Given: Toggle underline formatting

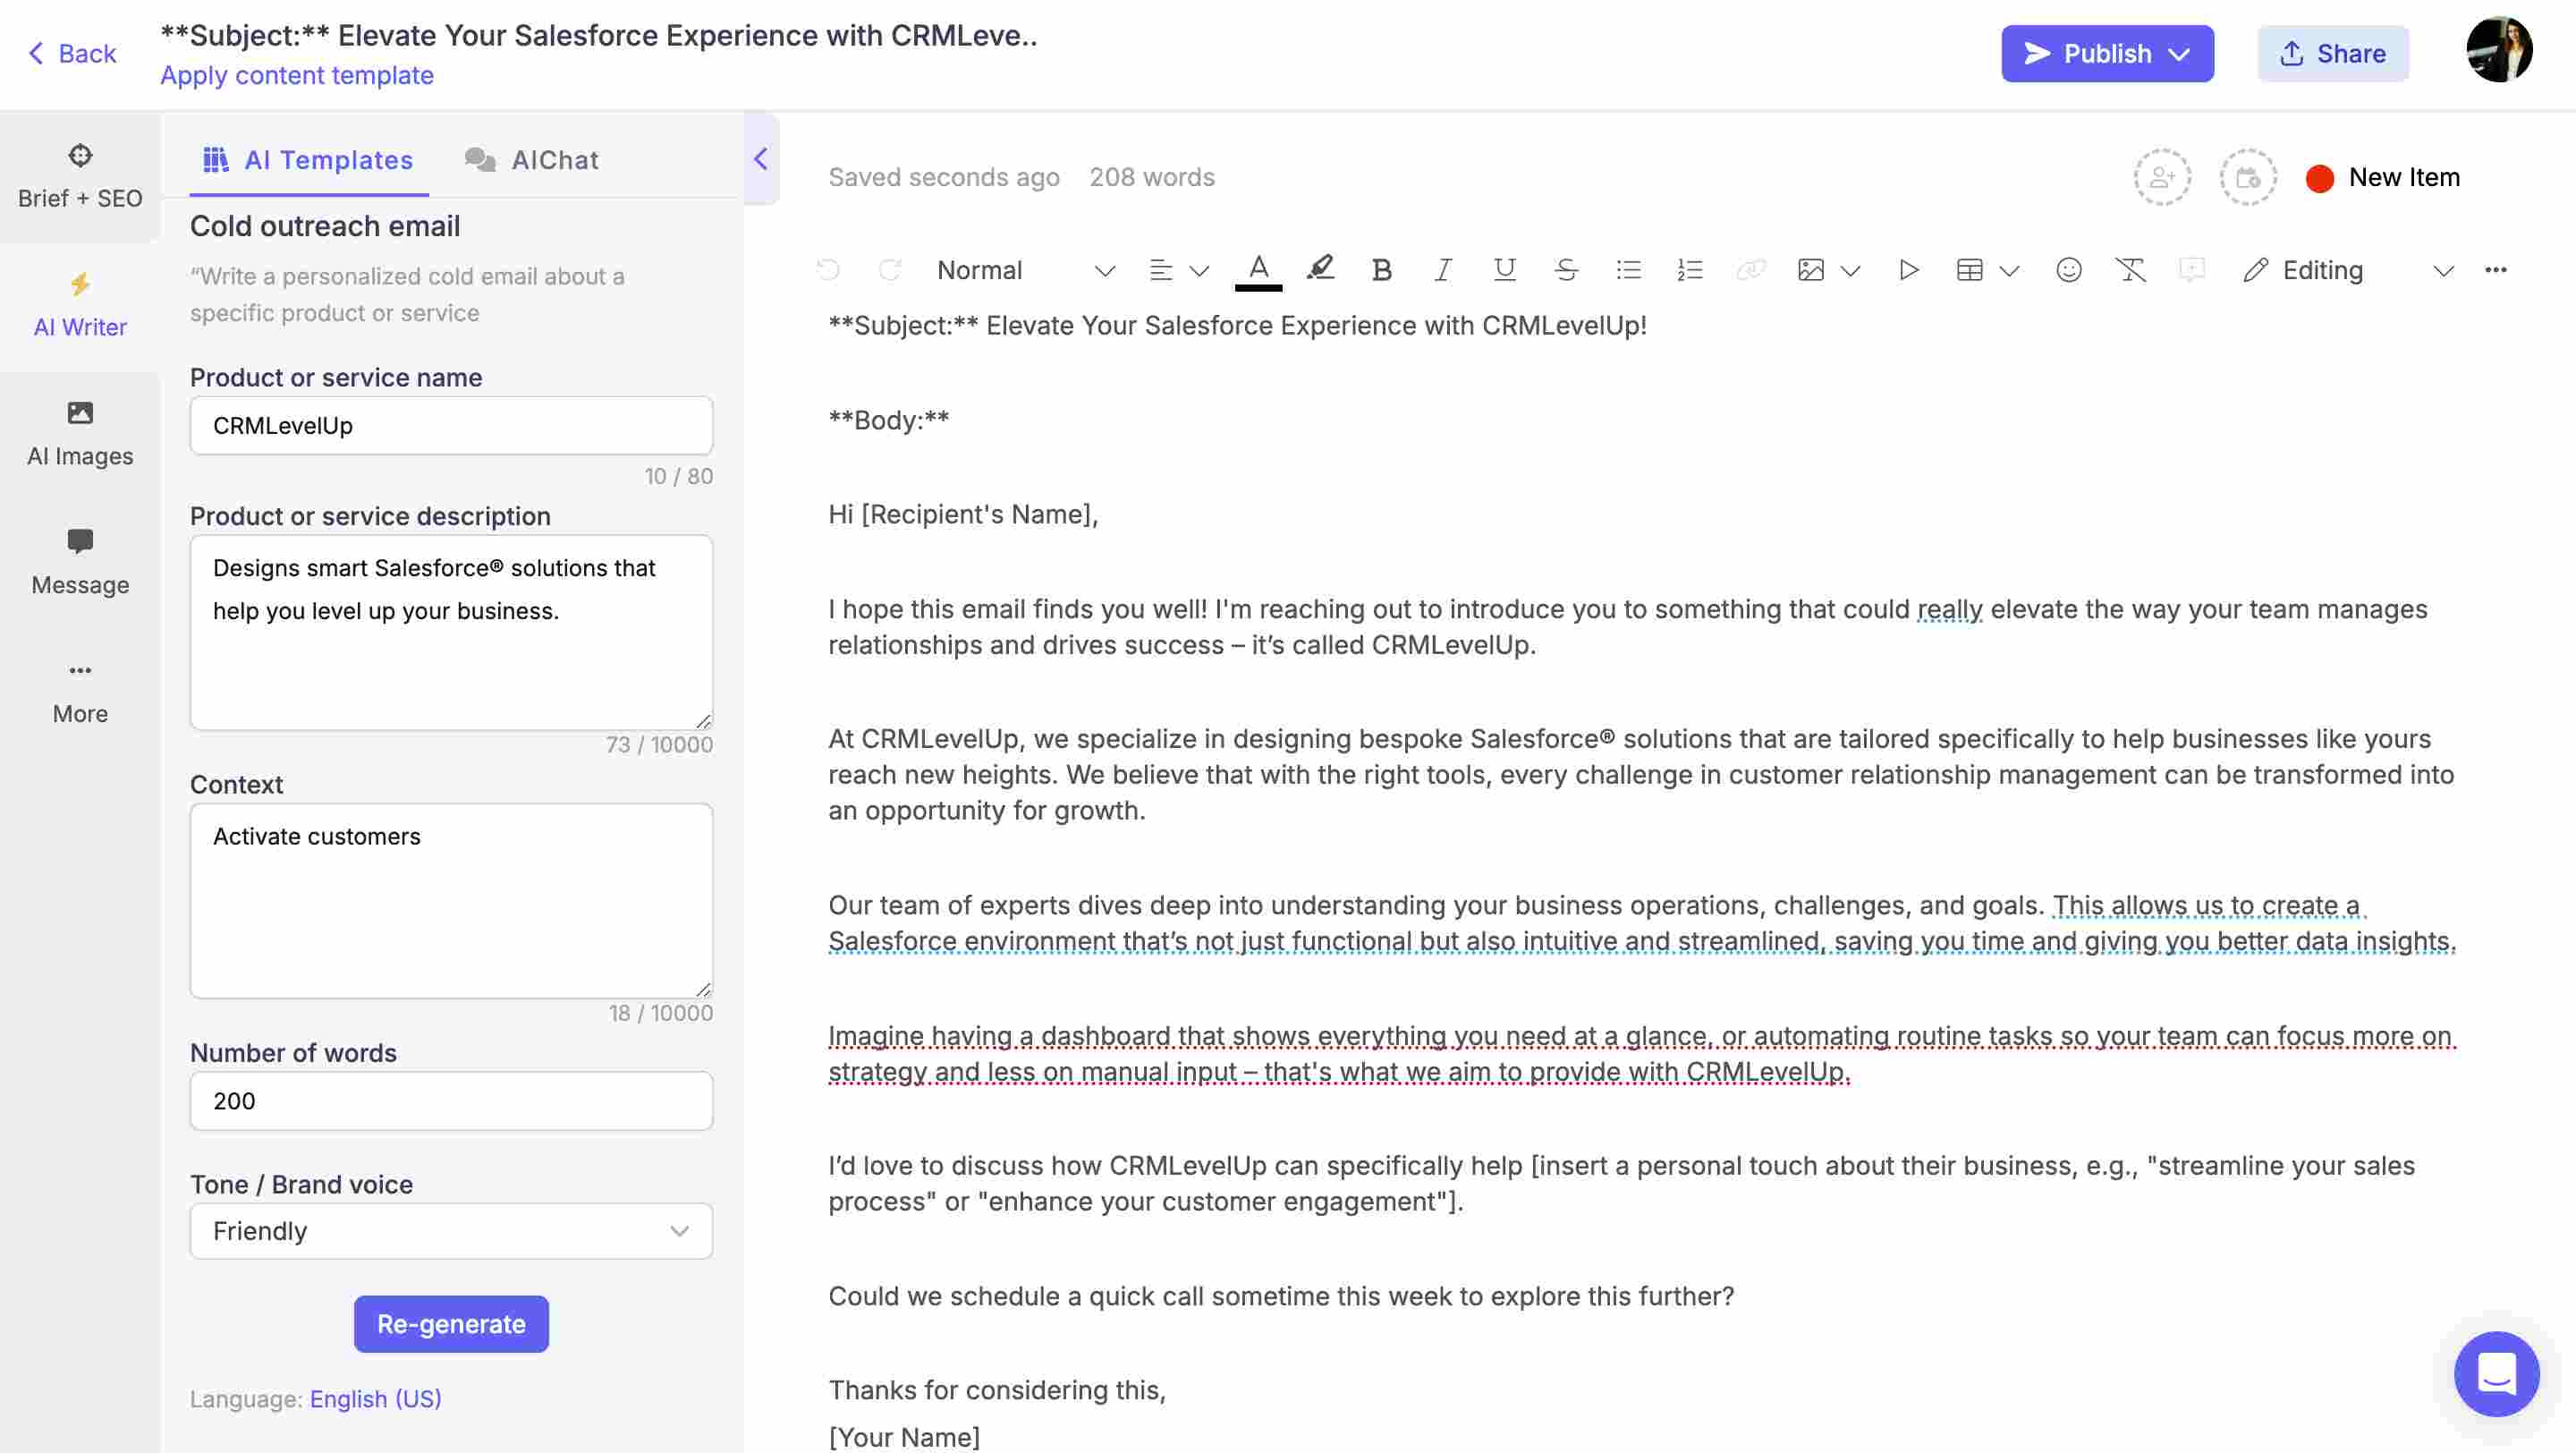Looking at the screenshot, I should click(1504, 270).
